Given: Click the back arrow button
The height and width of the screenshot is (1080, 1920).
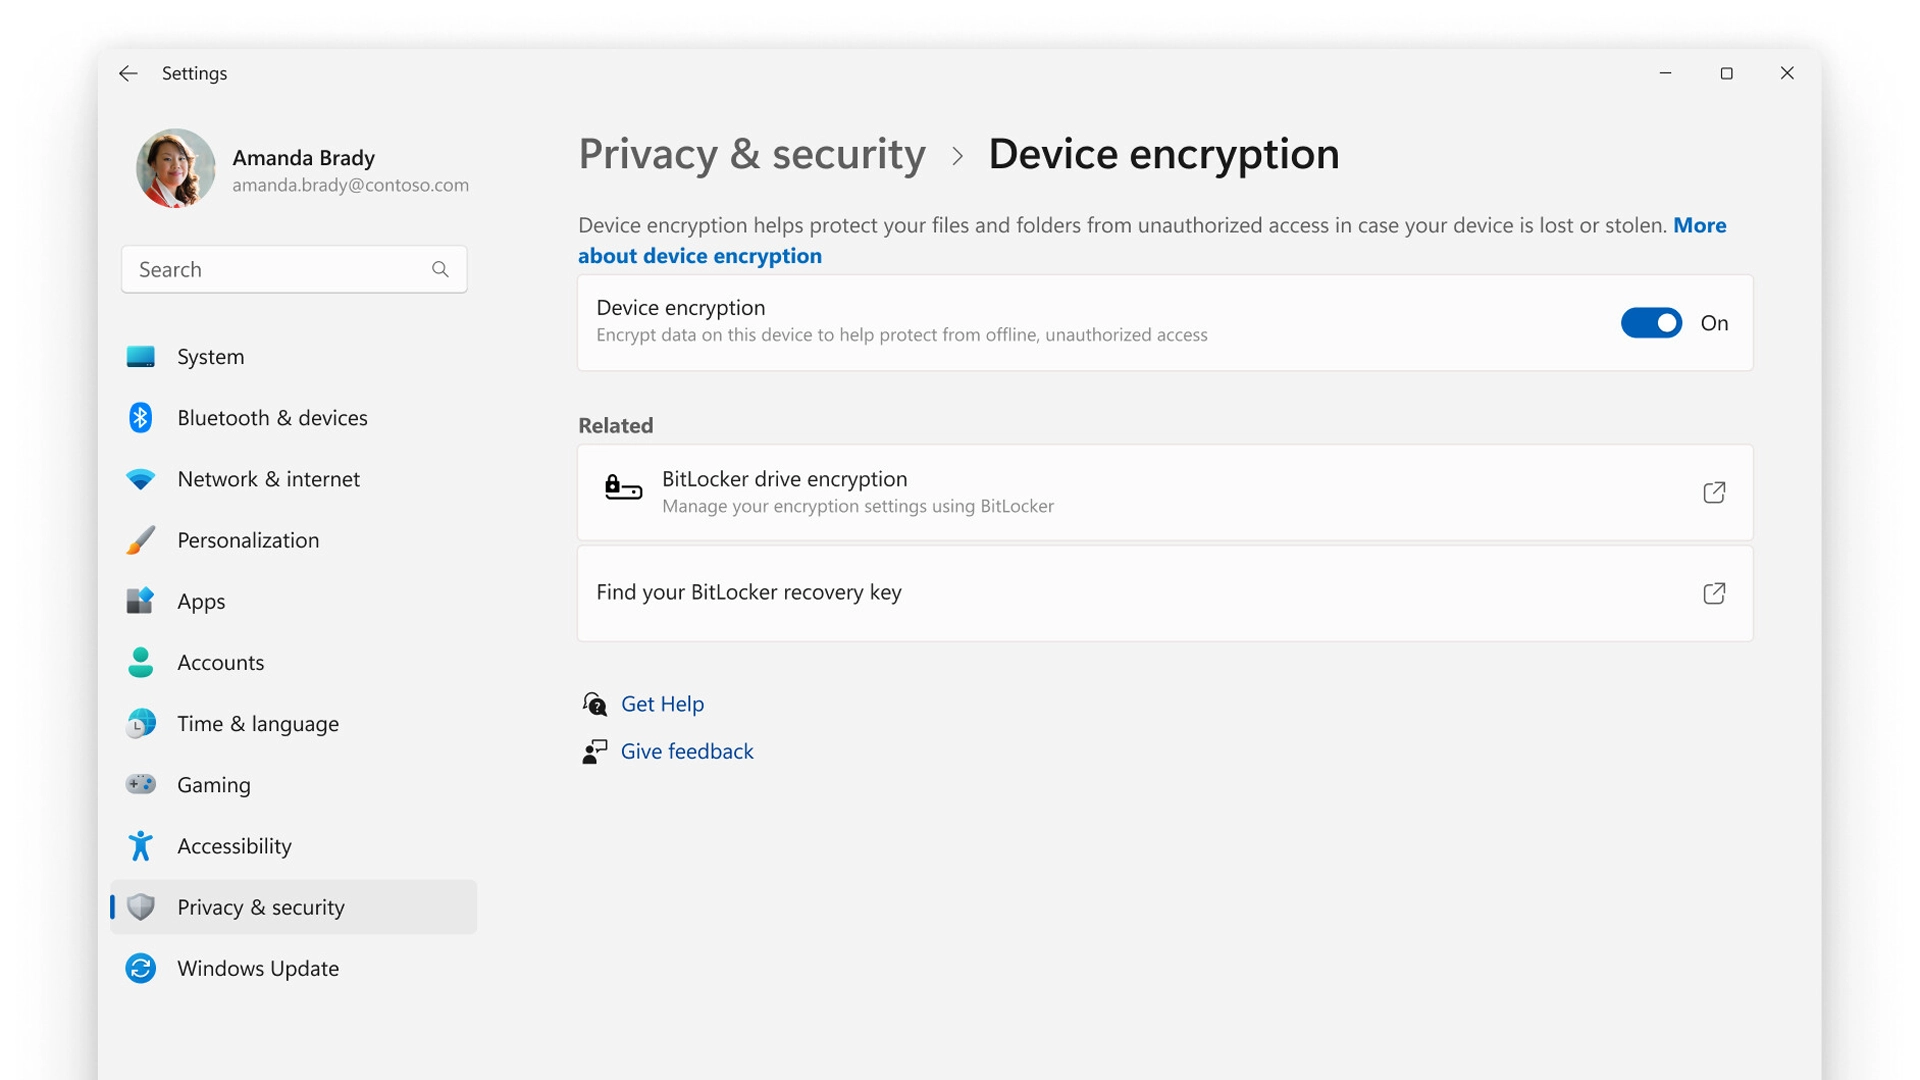Looking at the screenshot, I should (x=128, y=73).
